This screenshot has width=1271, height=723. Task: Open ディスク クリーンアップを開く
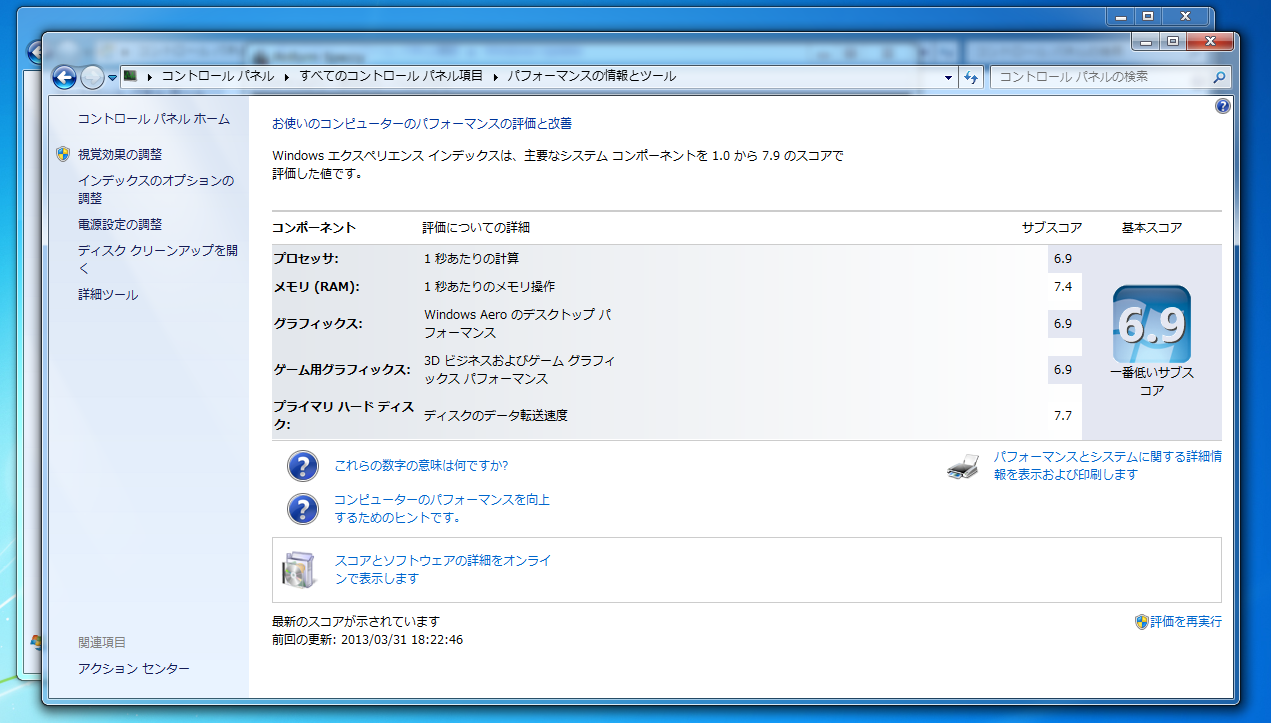pyautogui.click(x=158, y=259)
